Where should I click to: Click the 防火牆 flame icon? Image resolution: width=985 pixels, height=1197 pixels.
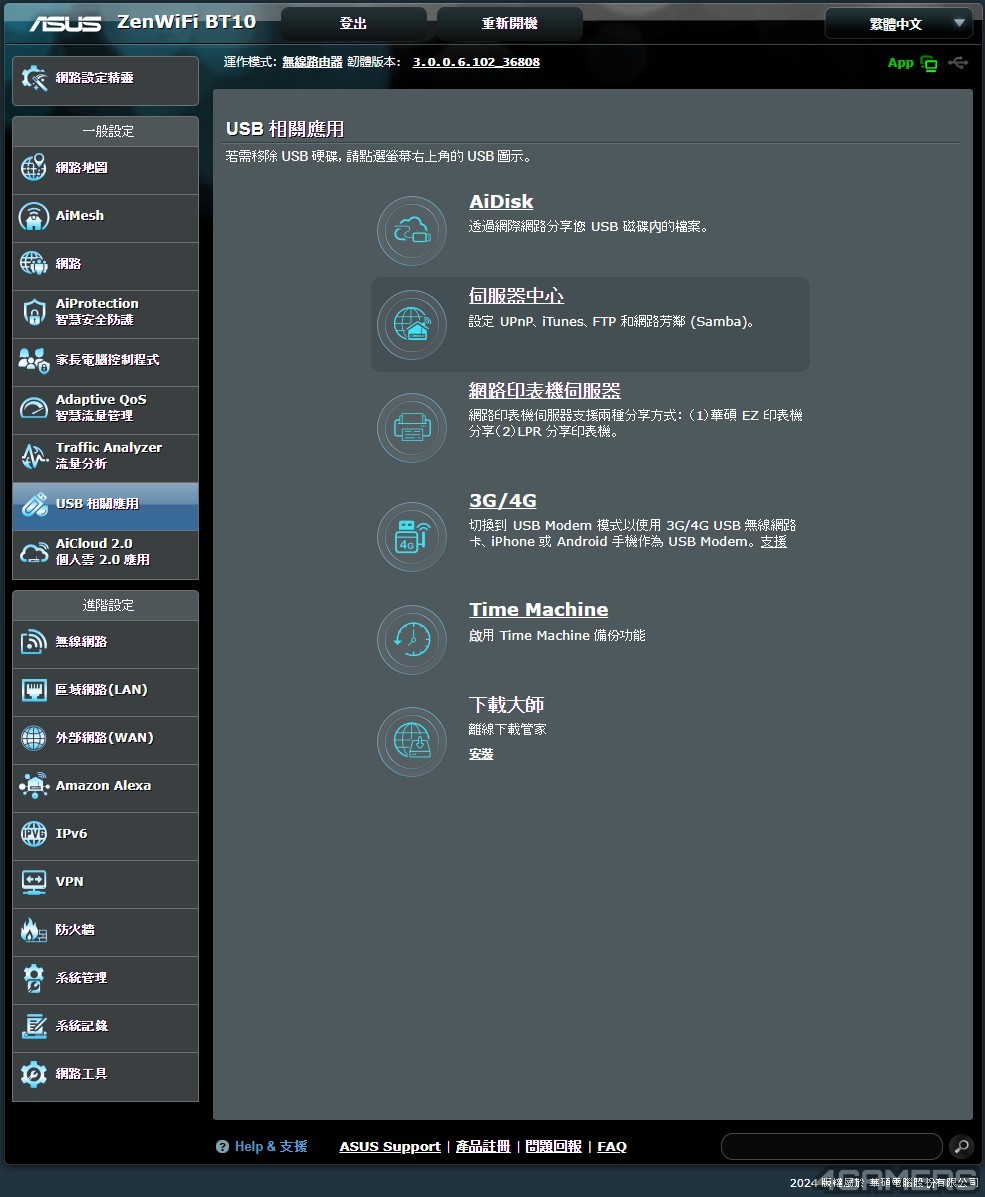pos(34,930)
